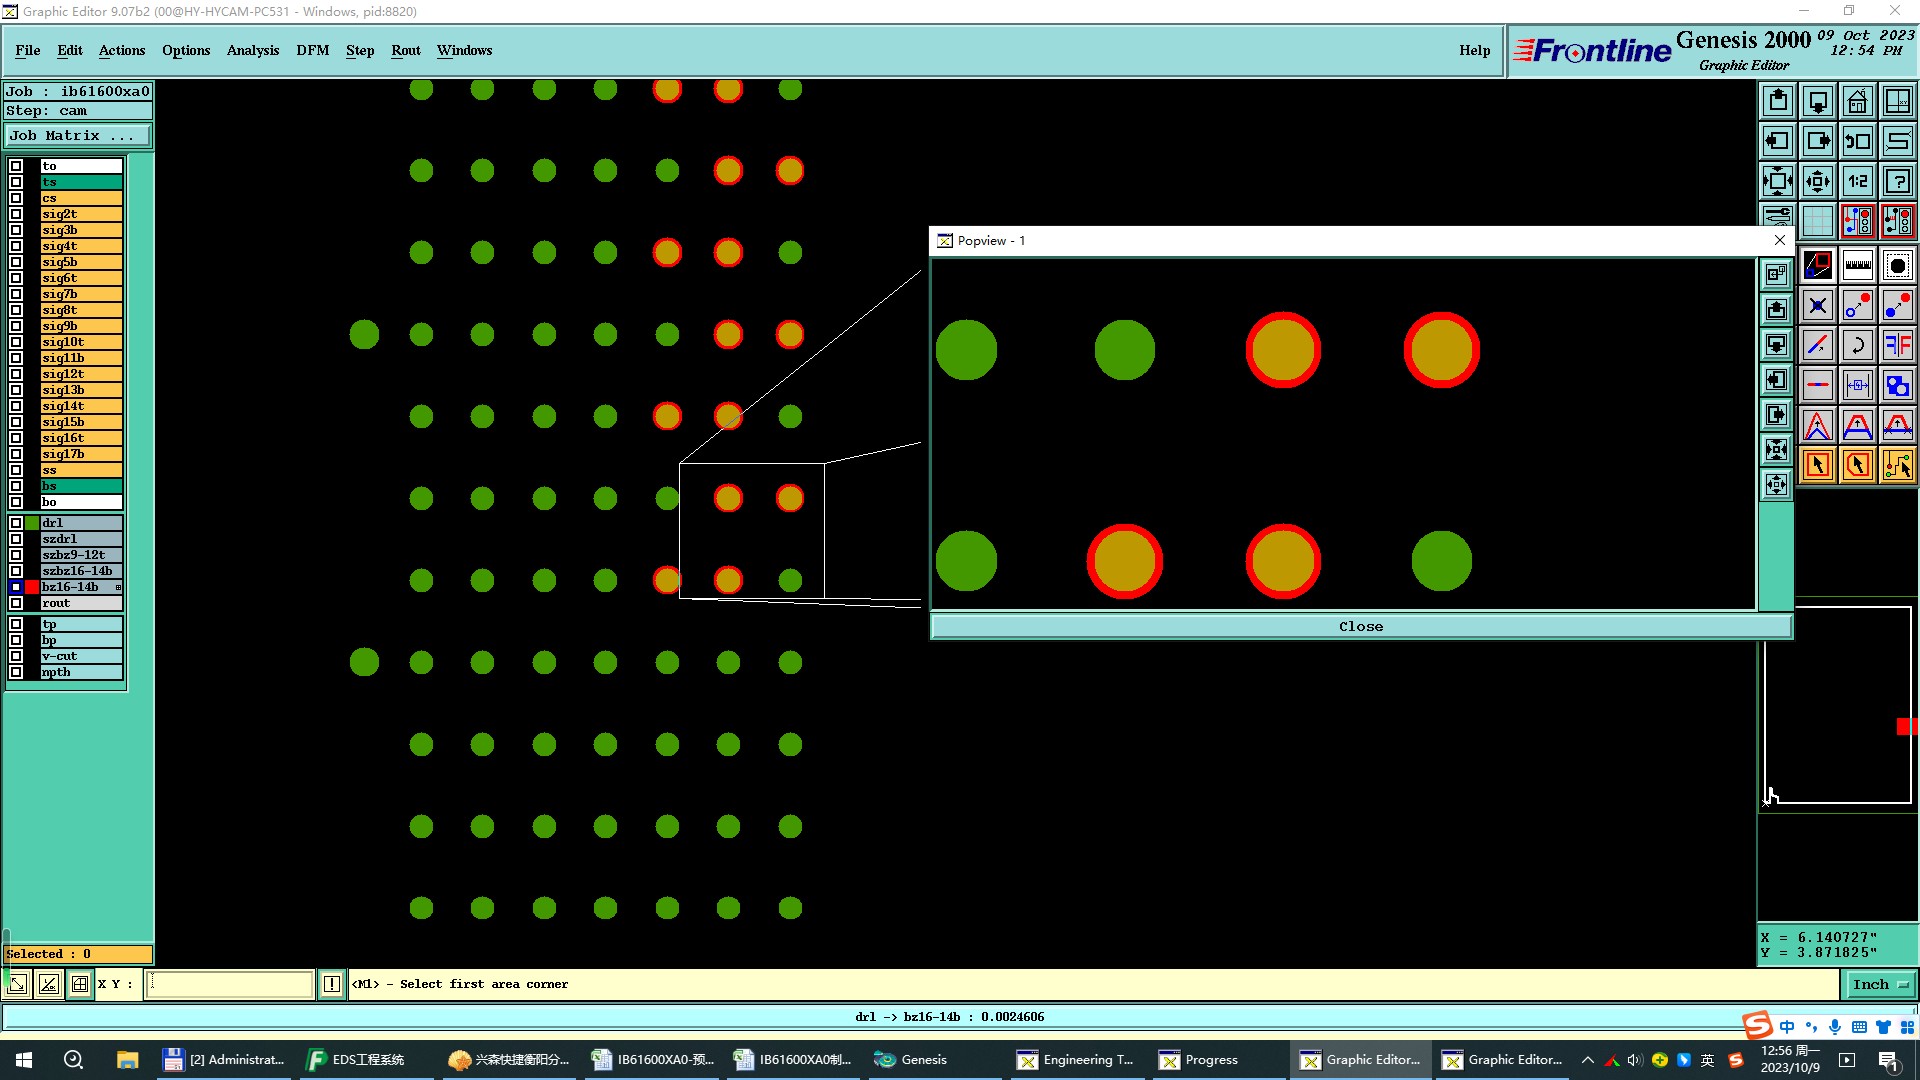Click the exclamation mark icon
Viewport: 1920px width, 1080px height.
[x=332, y=984]
